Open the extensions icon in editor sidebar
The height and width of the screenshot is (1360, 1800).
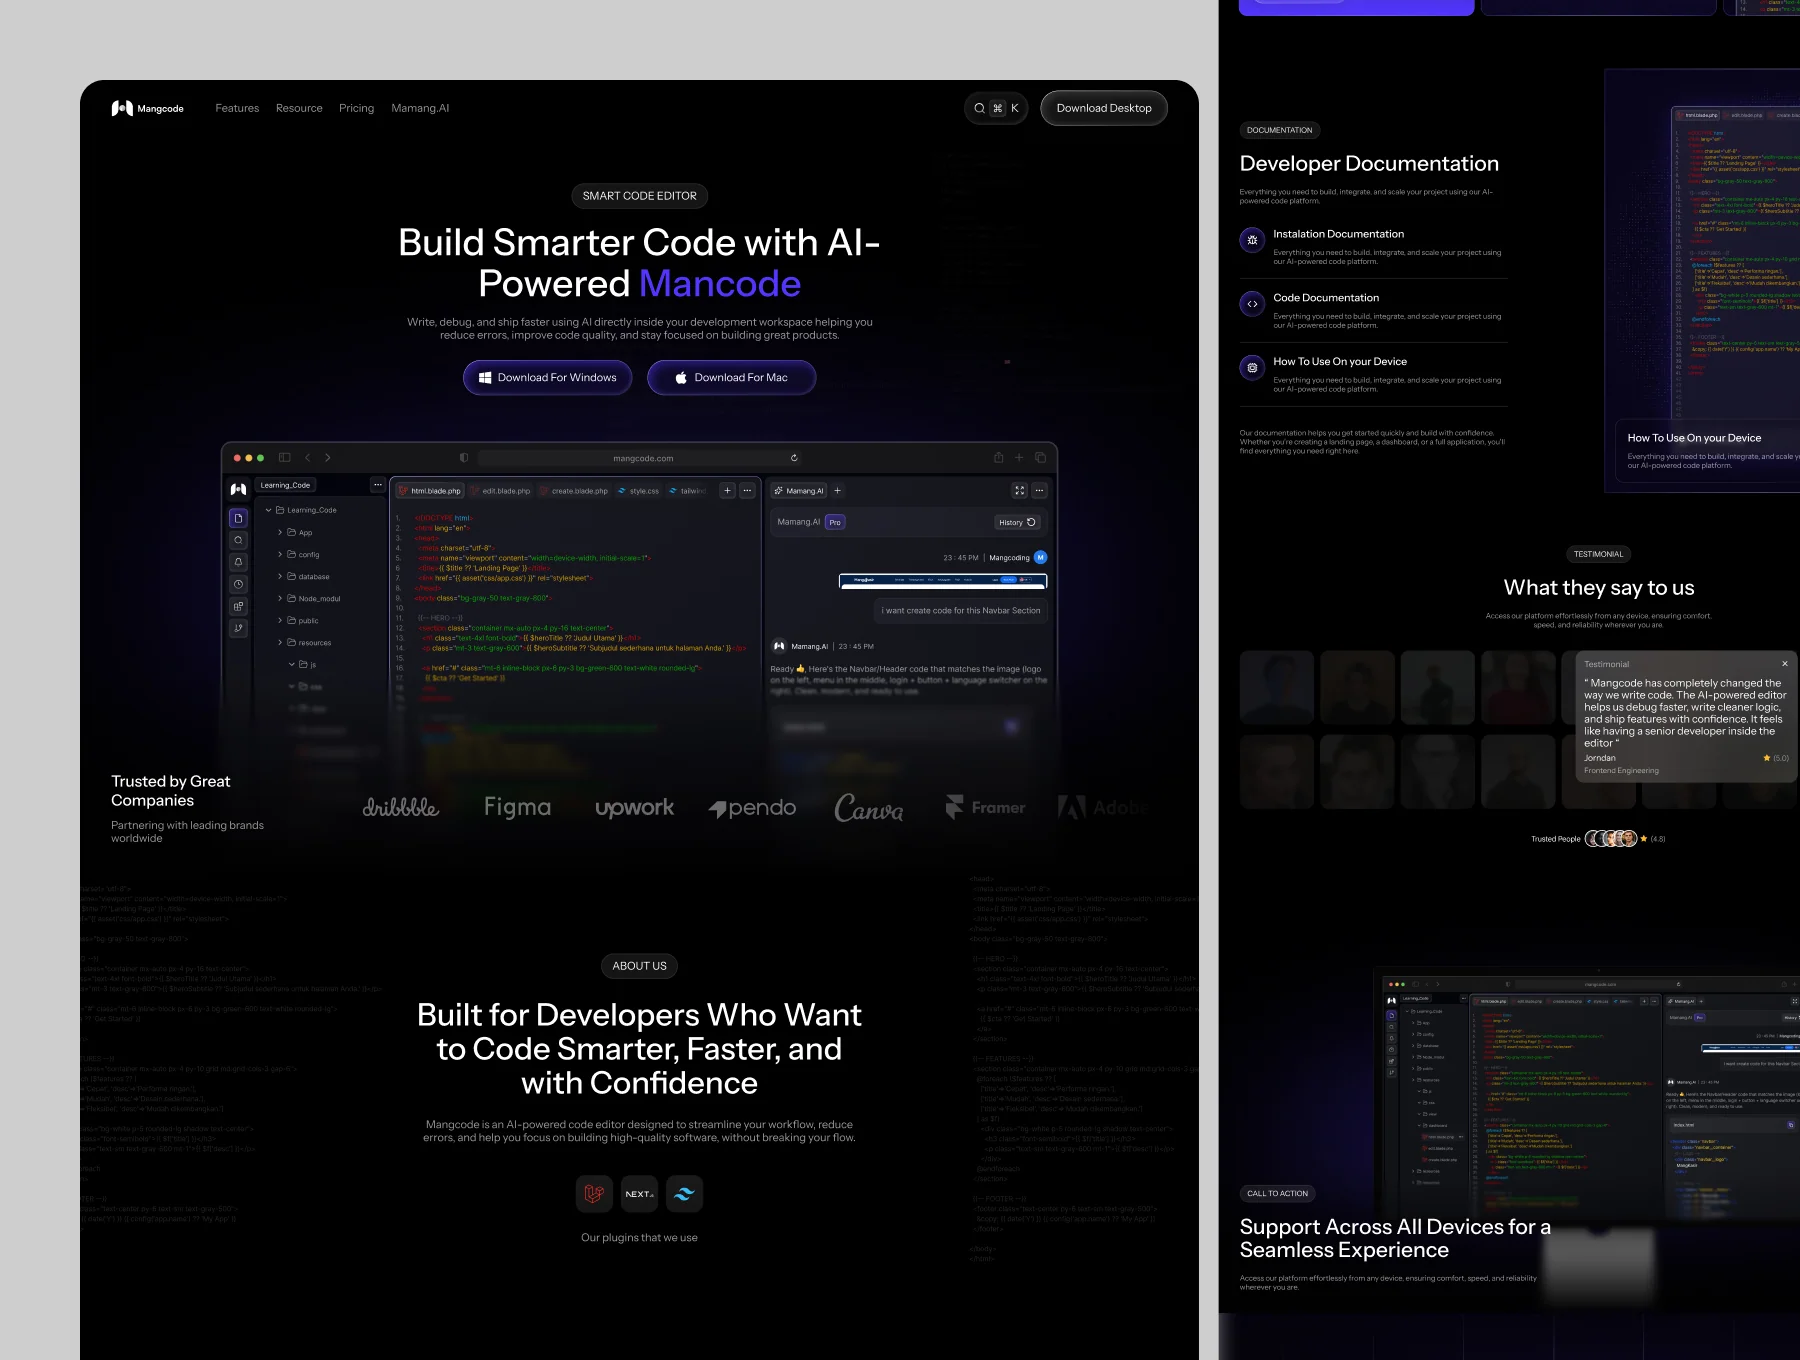click(238, 606)
